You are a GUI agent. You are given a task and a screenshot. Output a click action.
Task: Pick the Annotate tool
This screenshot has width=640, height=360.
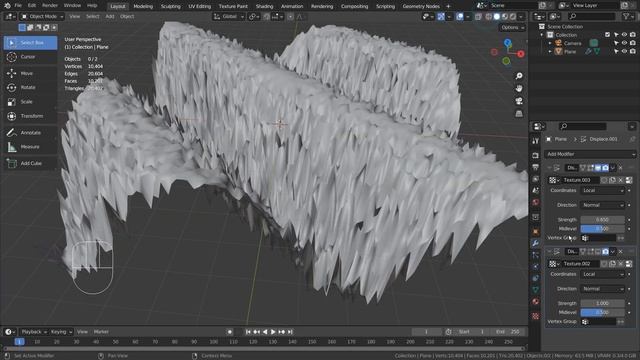(30, 133)
